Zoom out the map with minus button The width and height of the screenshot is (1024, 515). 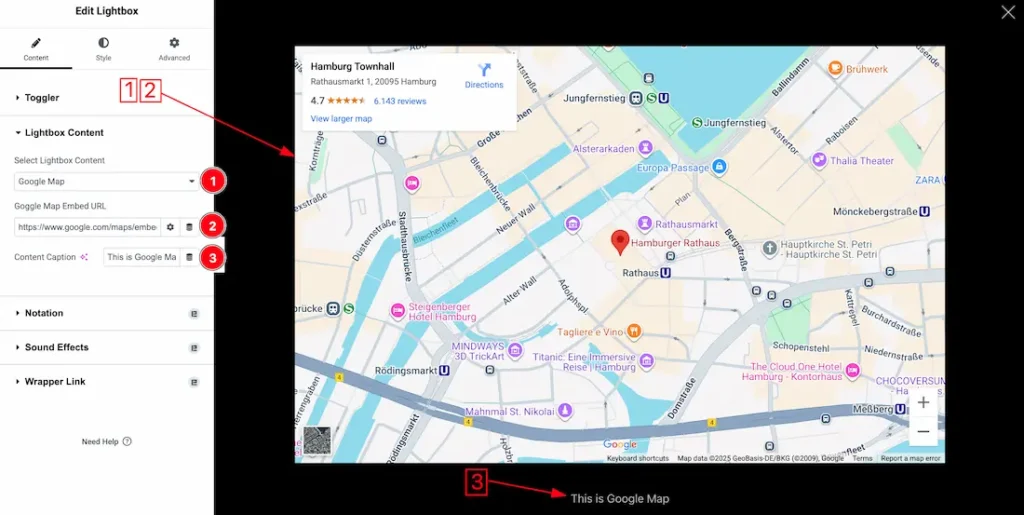[x=923, y=432]
